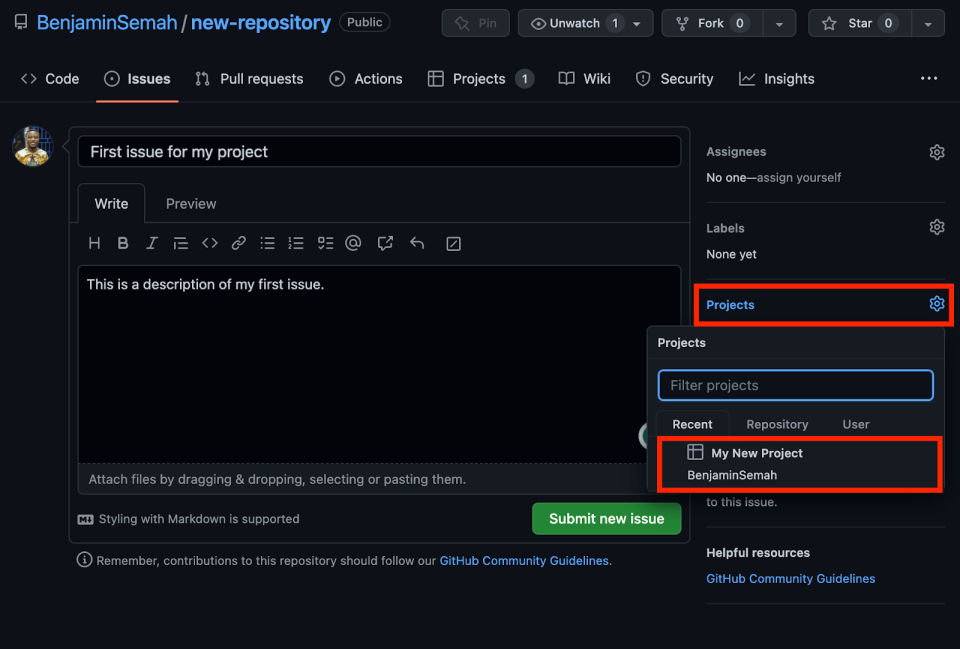Click the Projects gear icon
The width and height of the screenshot is (960, 649).
click(x=937, y=304)
